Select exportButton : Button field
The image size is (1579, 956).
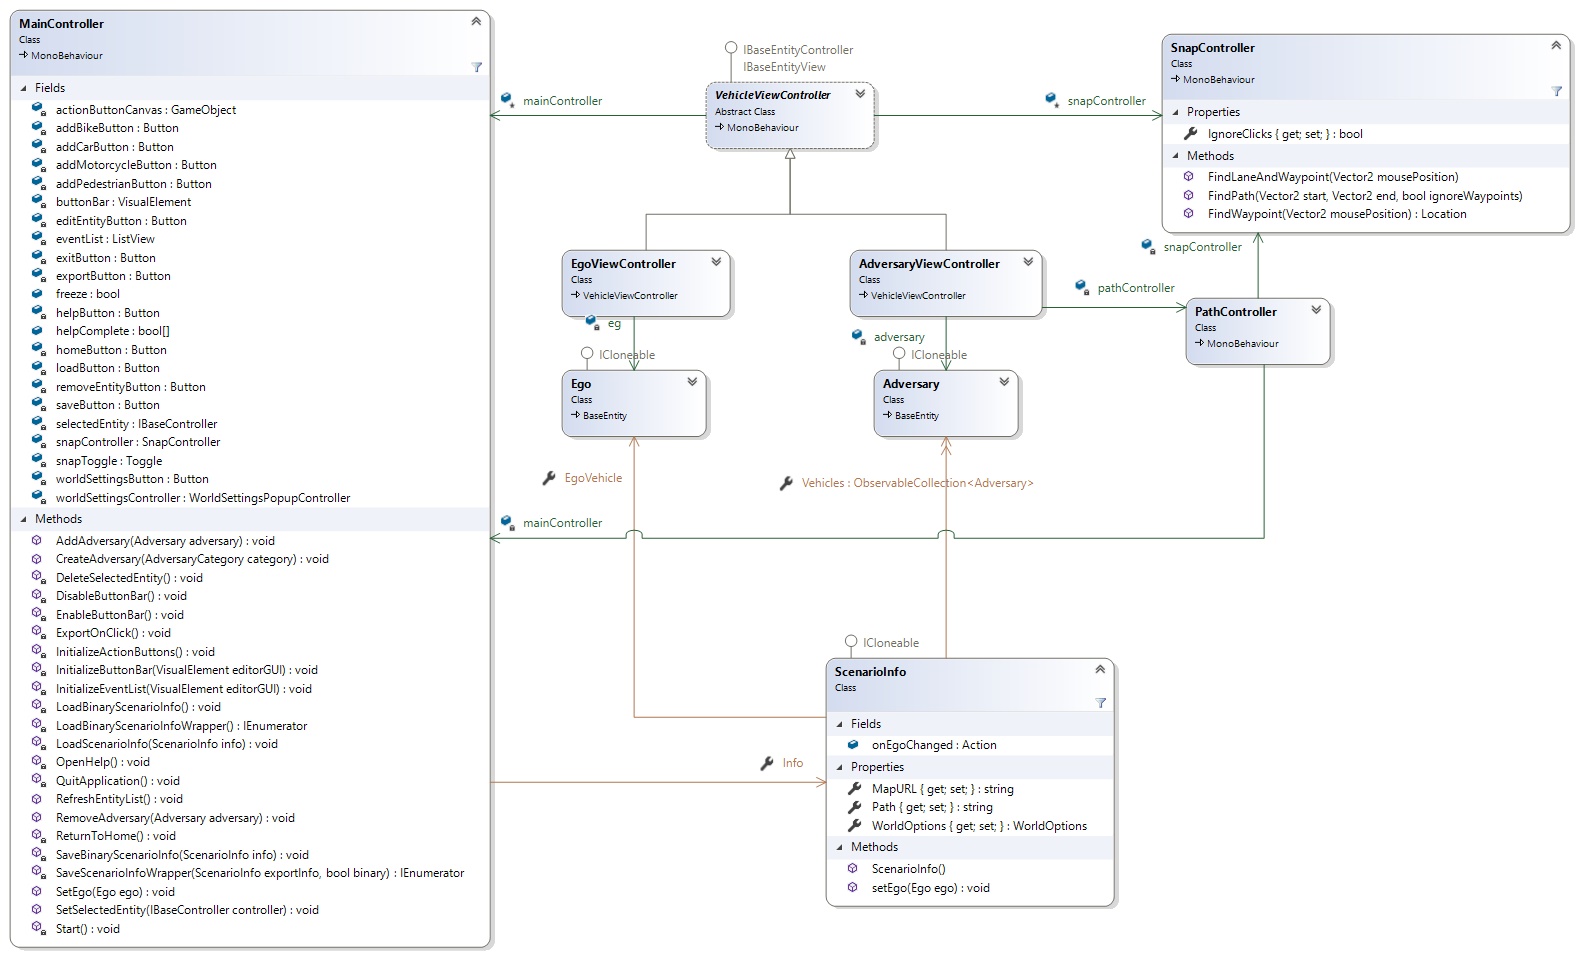coord(113,276)
